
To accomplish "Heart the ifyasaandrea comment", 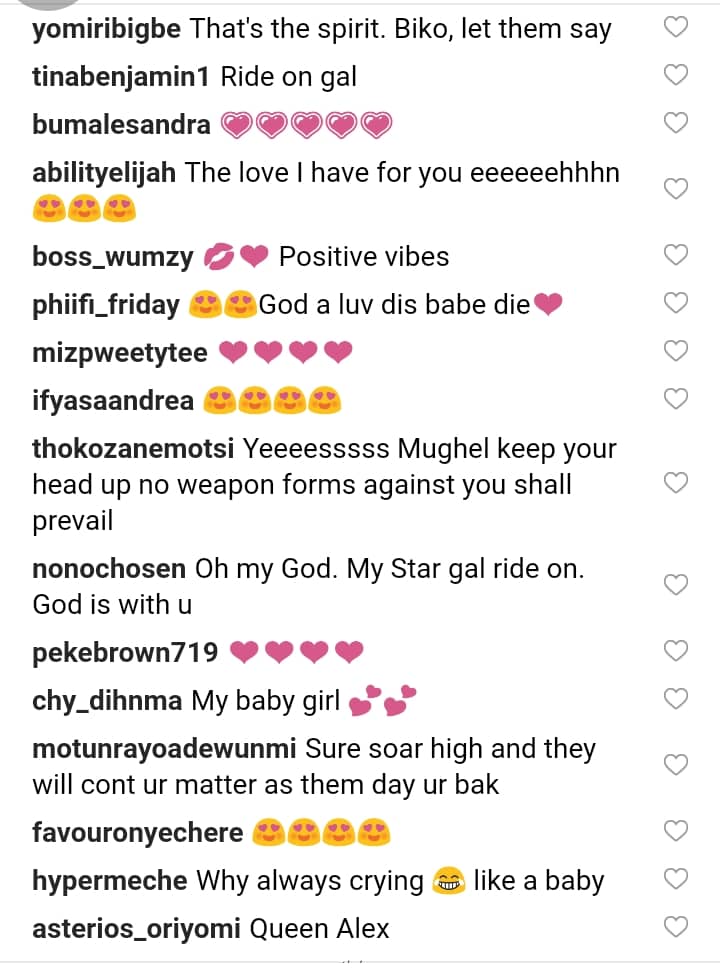I will 677,399.
